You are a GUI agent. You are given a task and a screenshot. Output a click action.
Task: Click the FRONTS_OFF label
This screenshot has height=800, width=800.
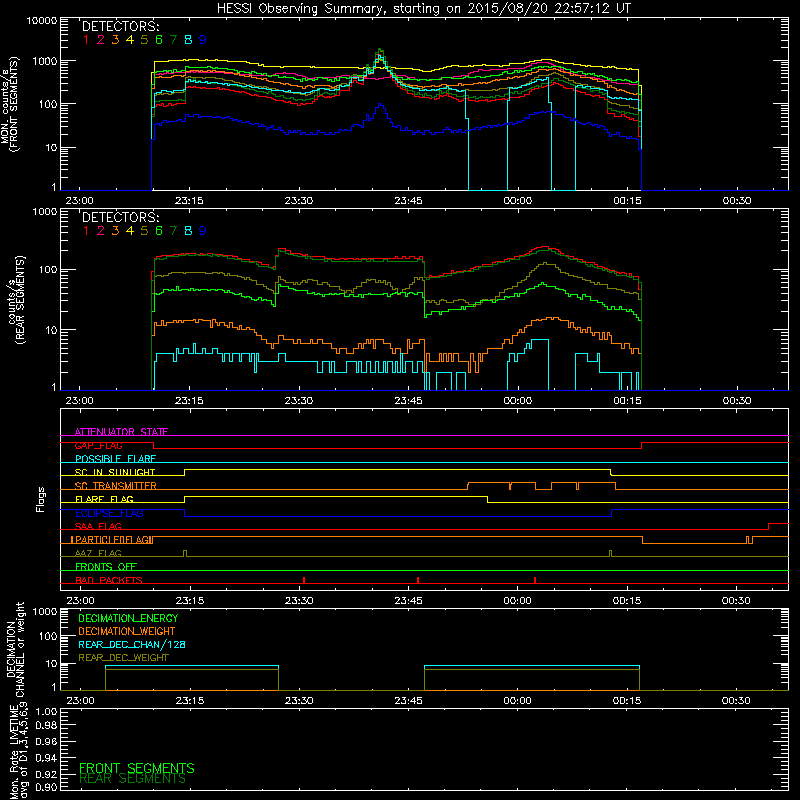tap(106, 567)
